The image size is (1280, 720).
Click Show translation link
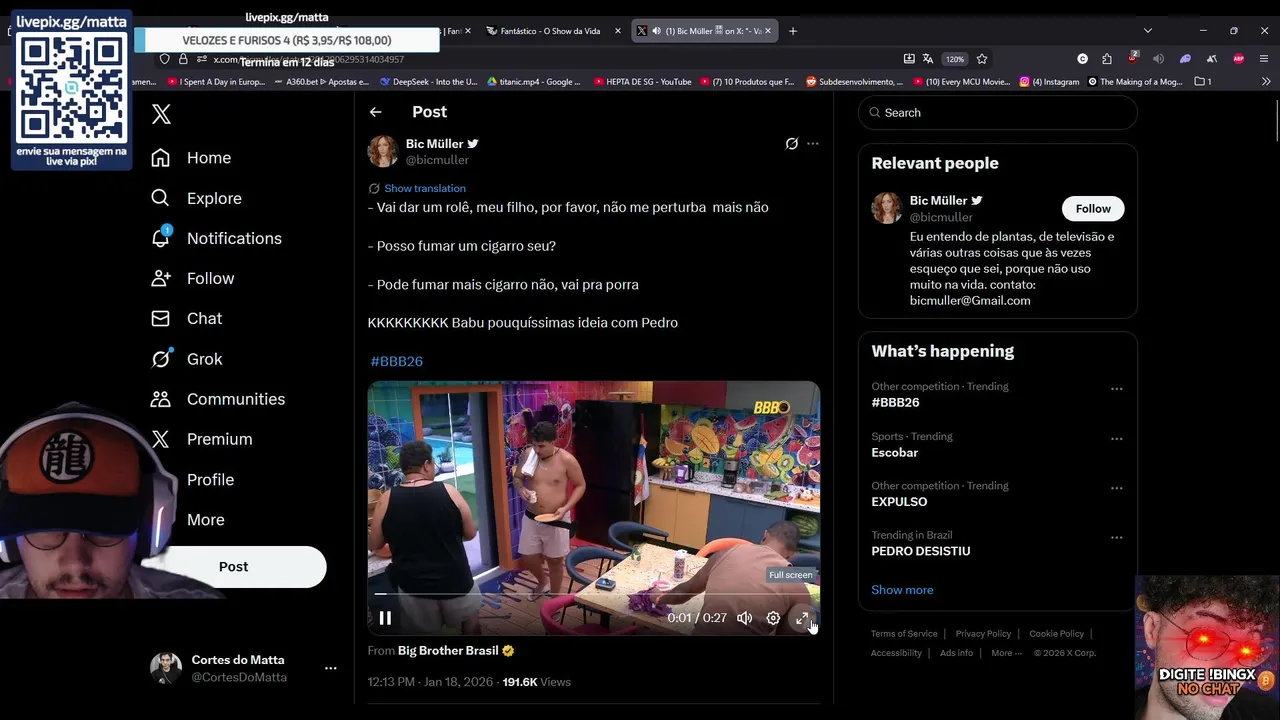point(424,188)
